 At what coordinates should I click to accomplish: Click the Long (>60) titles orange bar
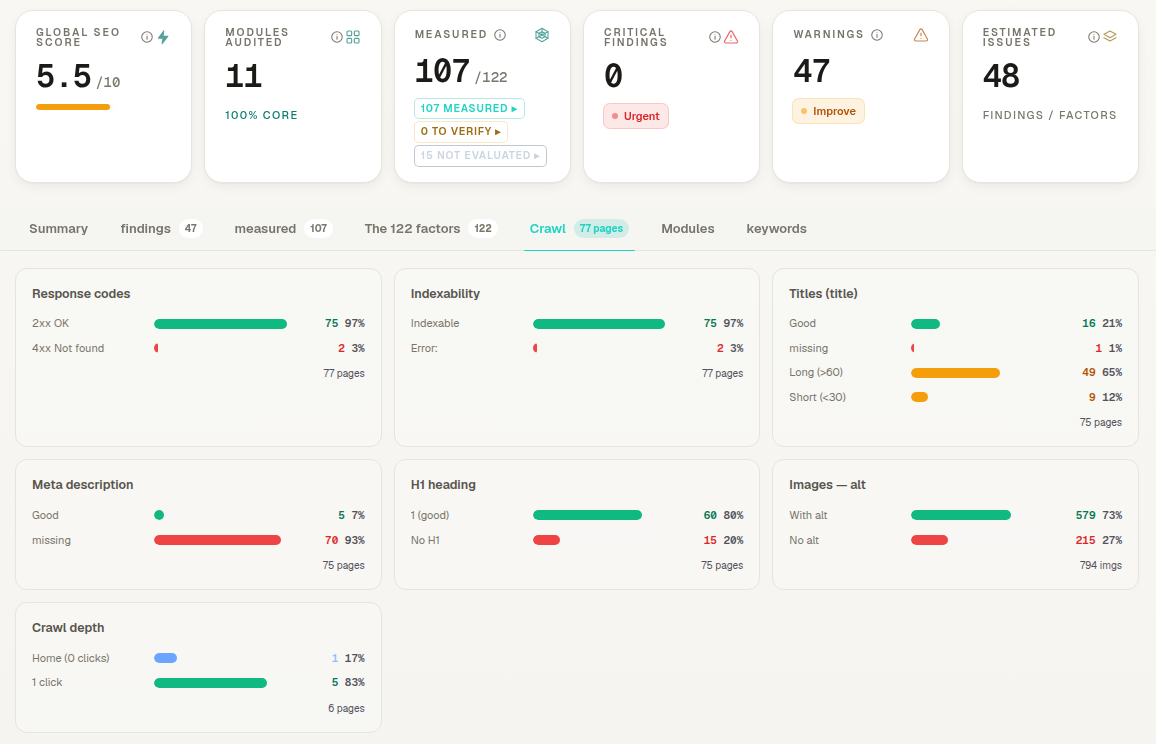pyautogui.click(x=955, y=373)
